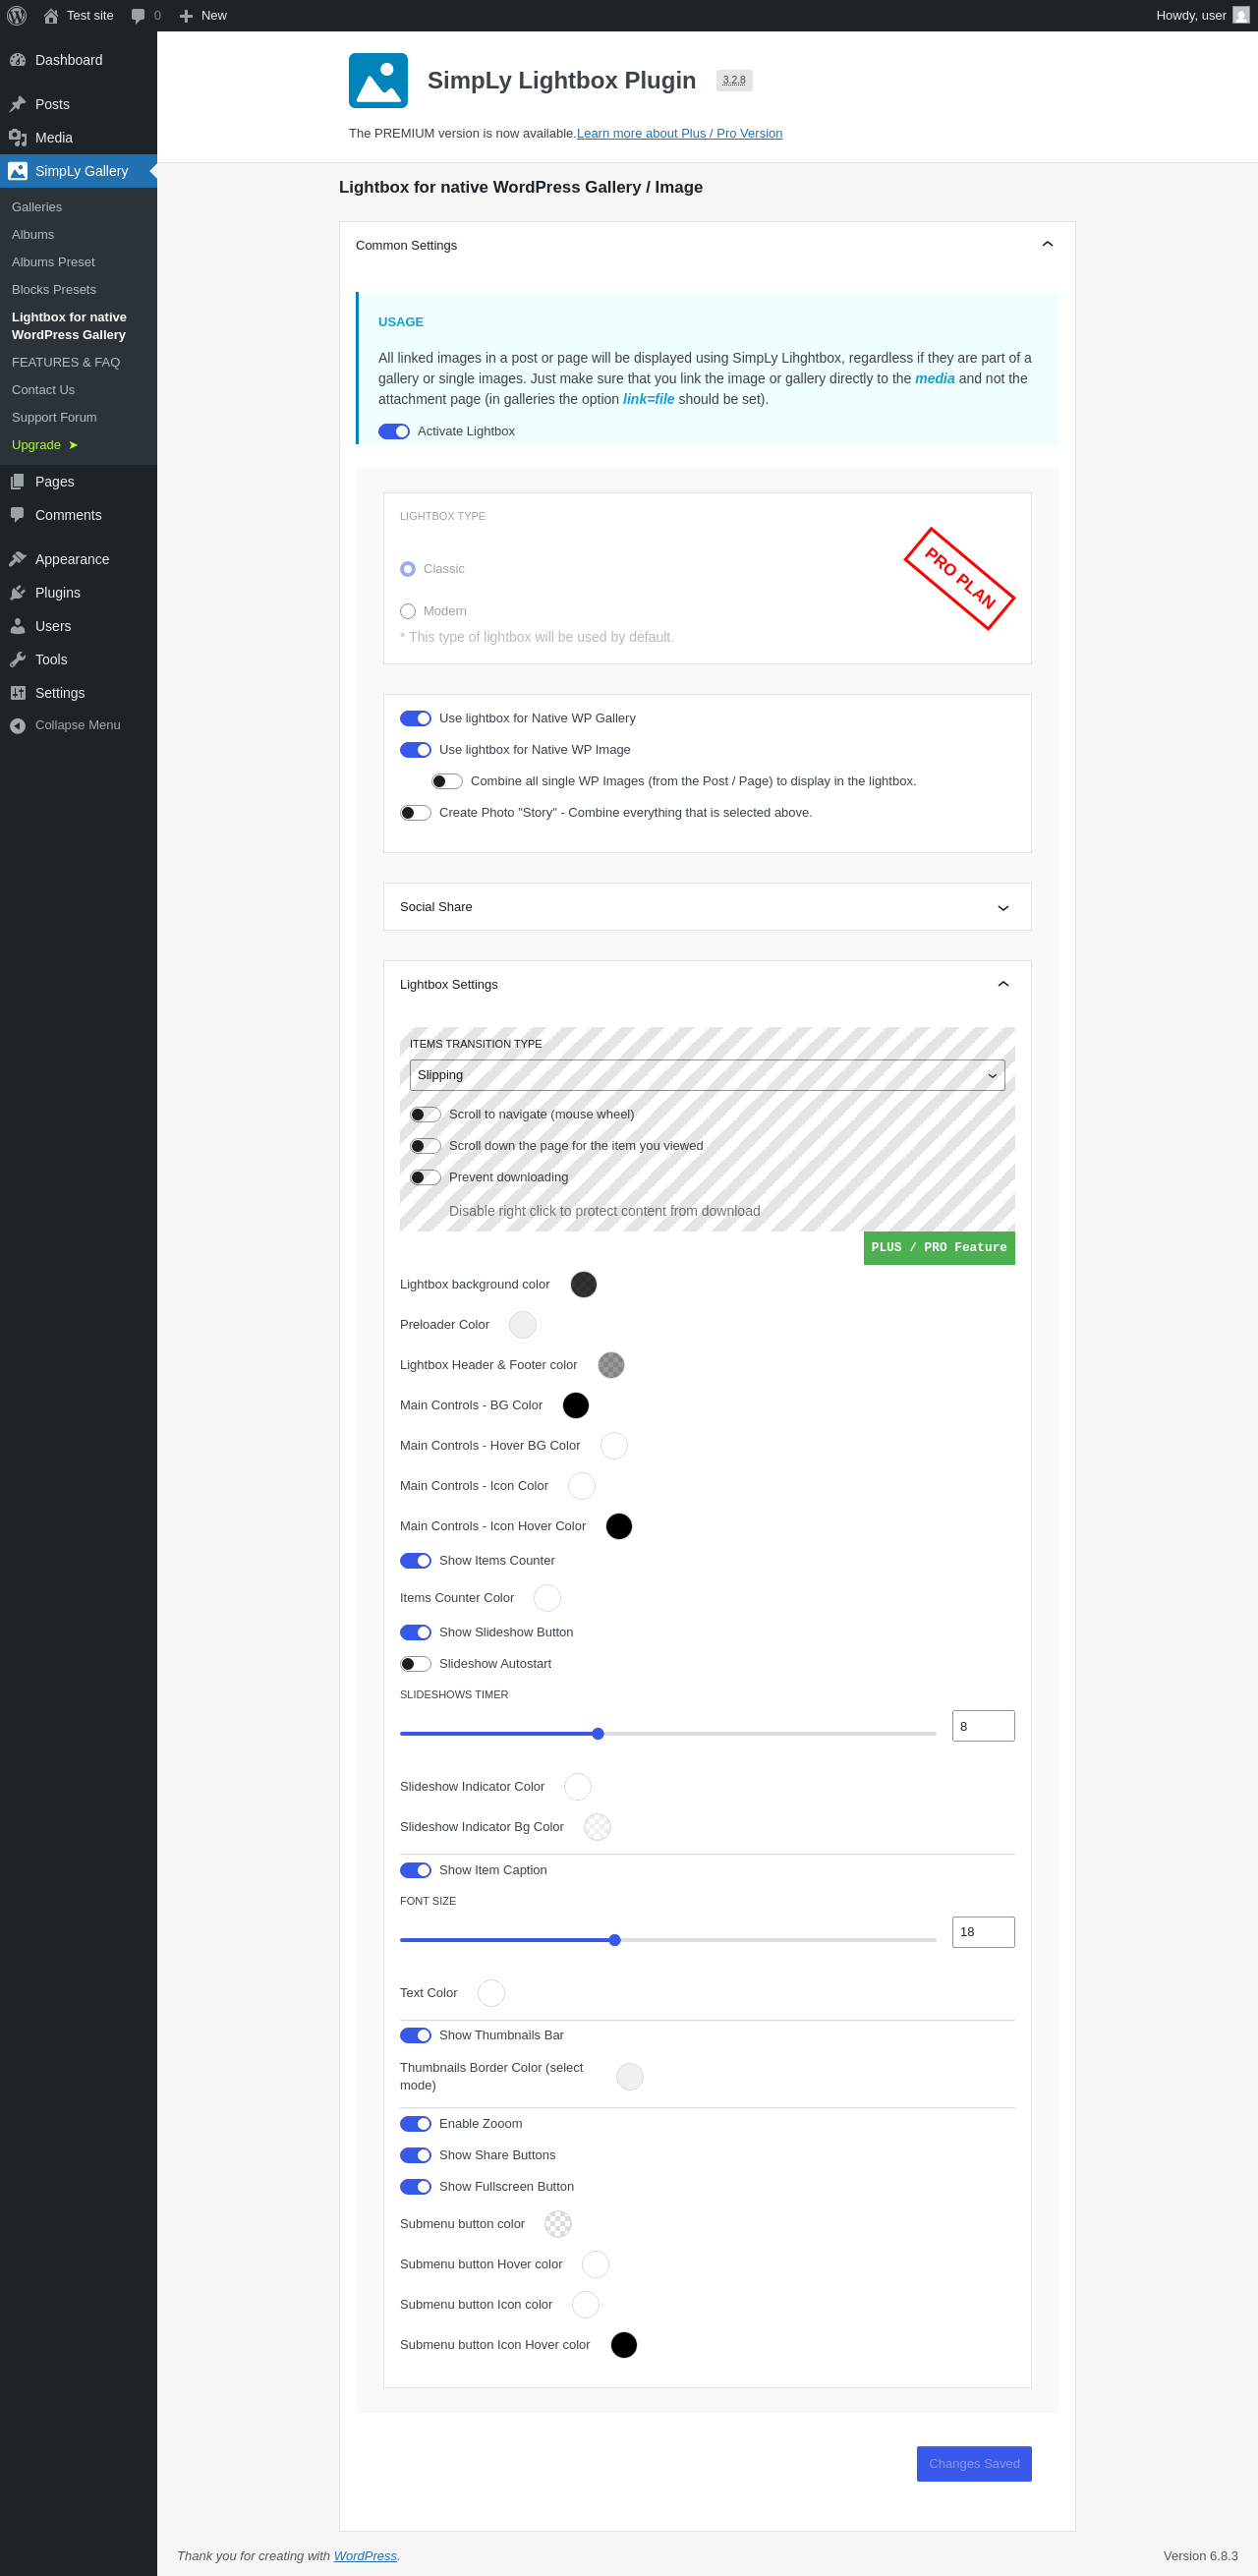Click the Users person icon
Screen dimensions: 1258x2576
[18, 626]
